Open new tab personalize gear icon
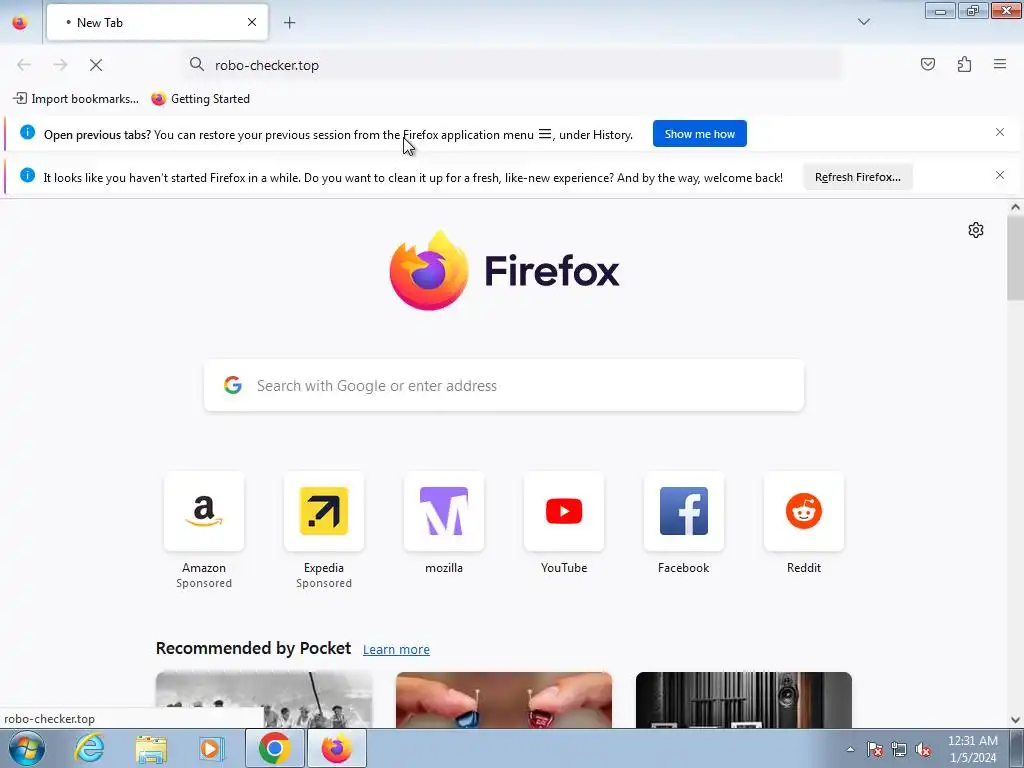The image size is (1024, 768). pos(976,230)
